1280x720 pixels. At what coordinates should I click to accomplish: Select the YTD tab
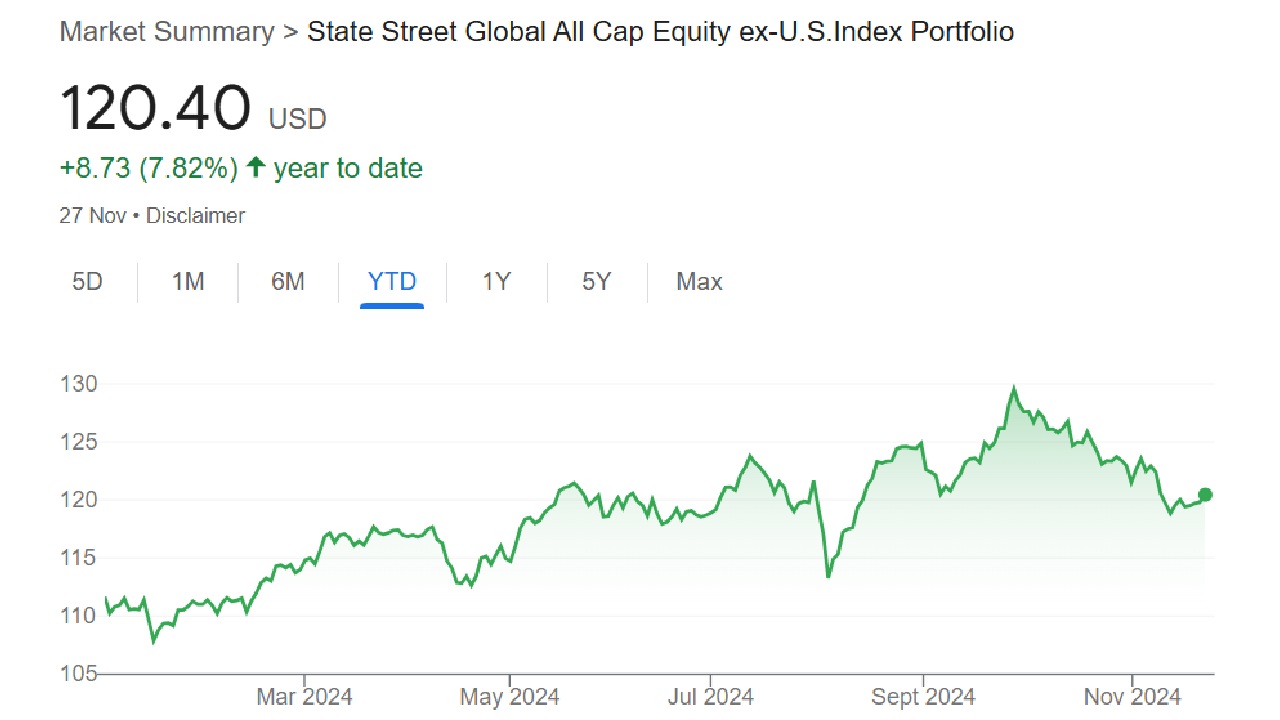point(392,282)
